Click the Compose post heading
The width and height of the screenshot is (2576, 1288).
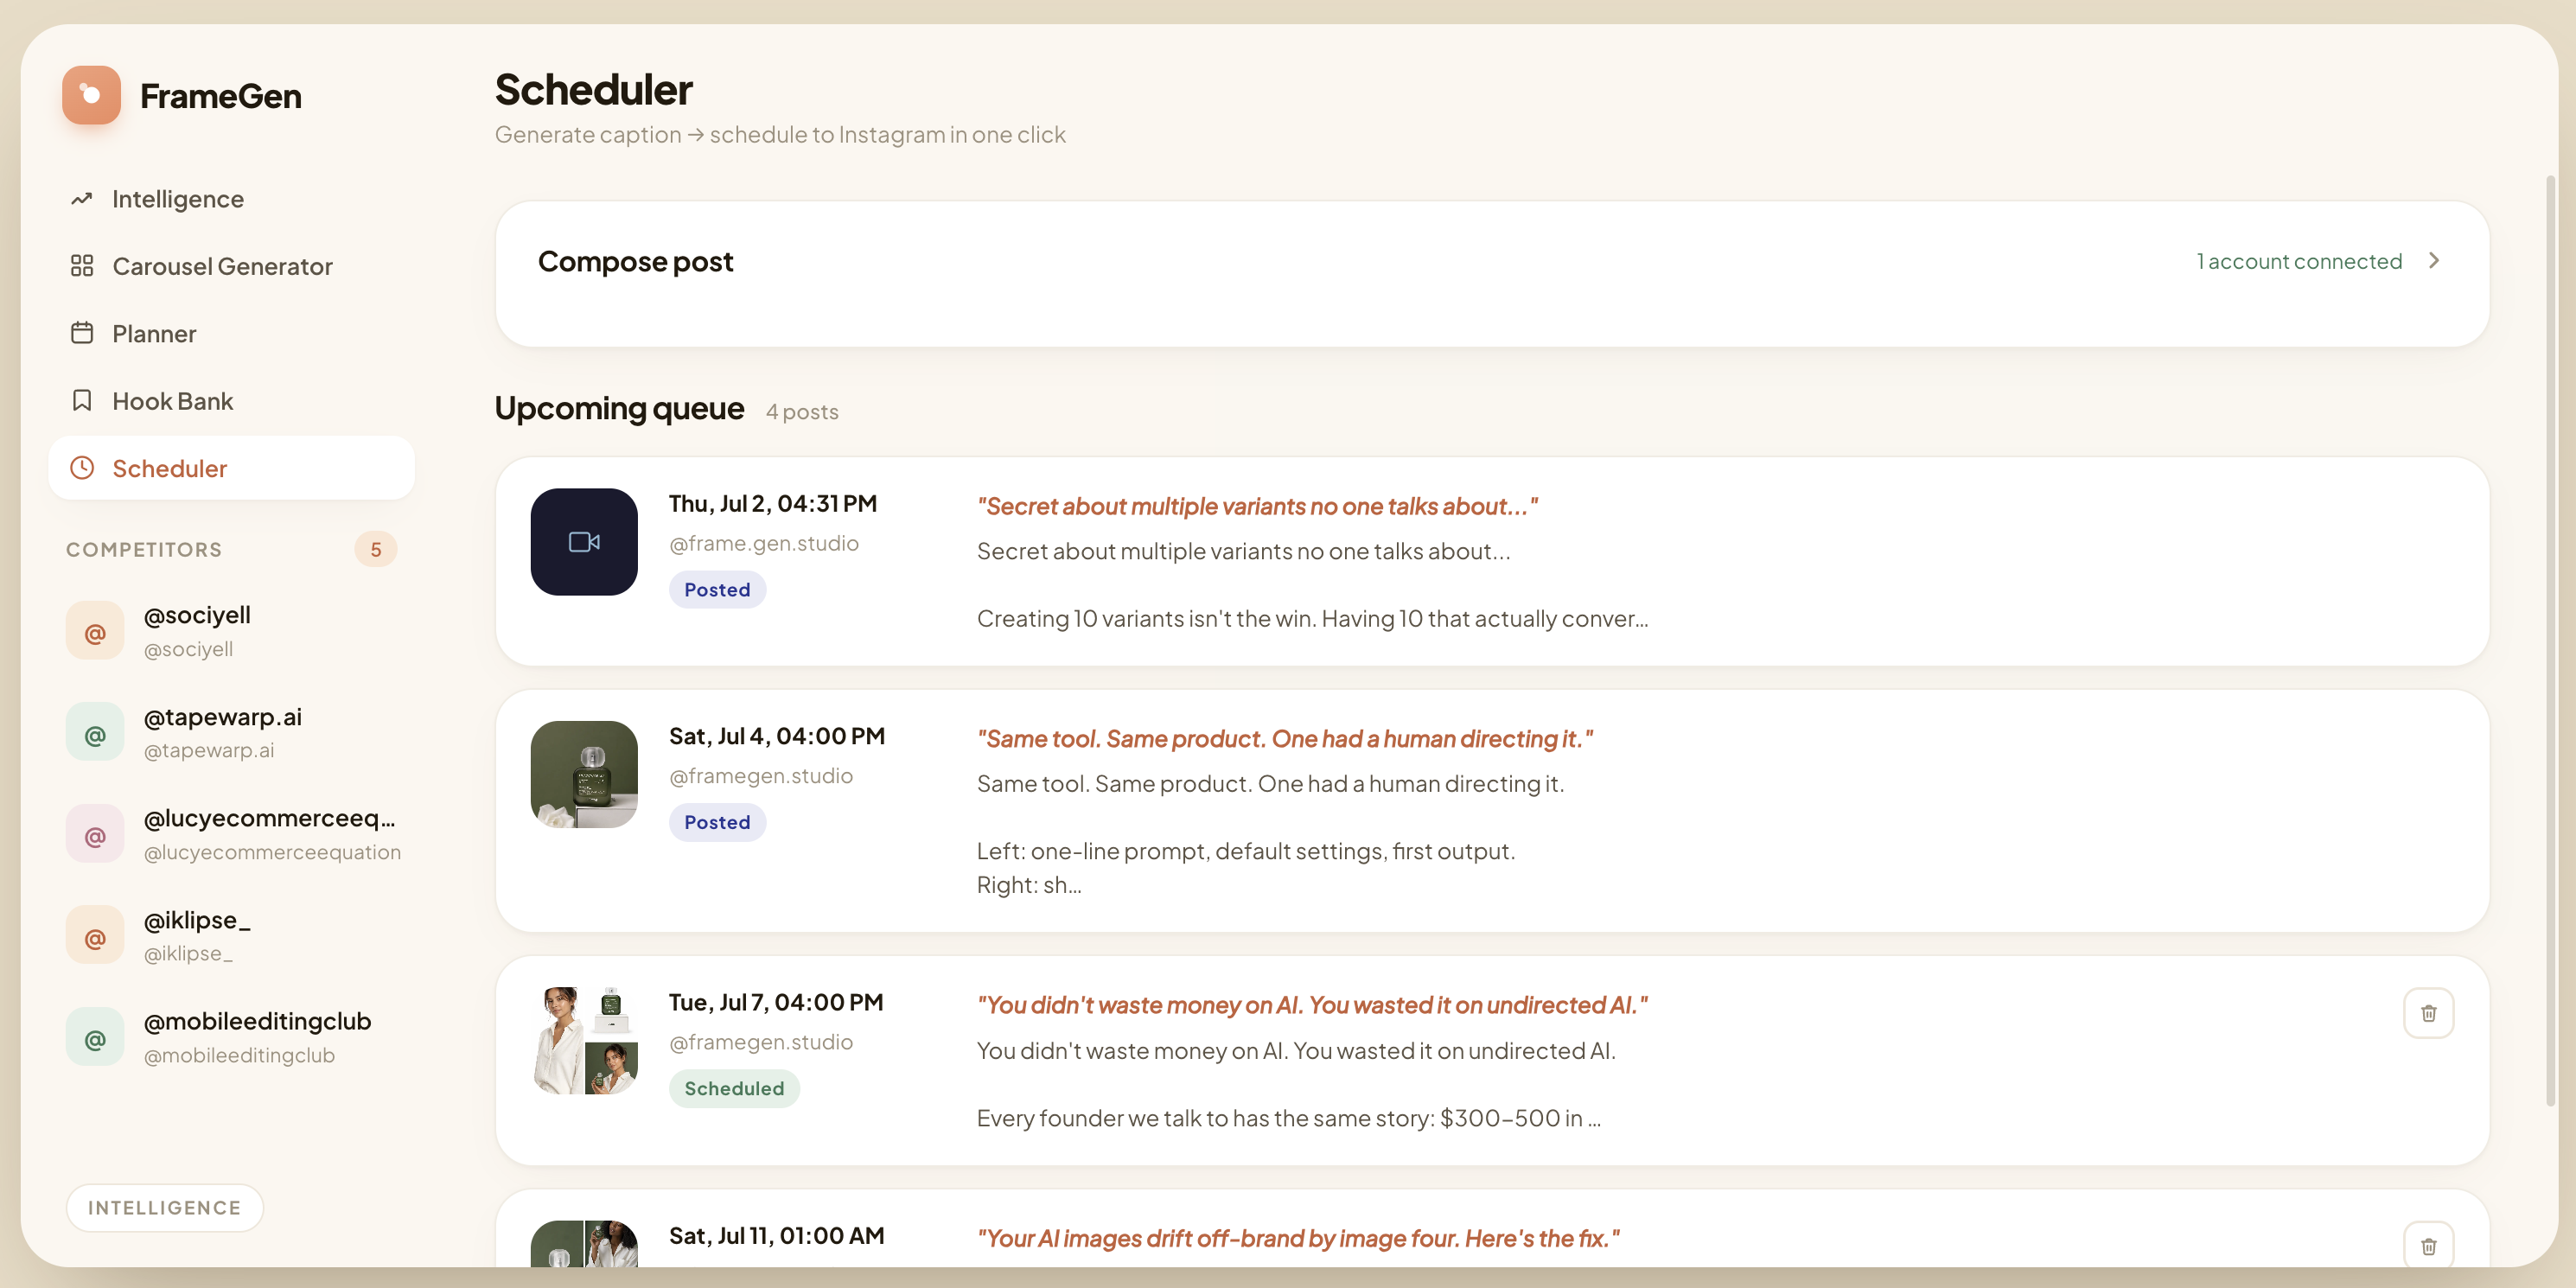click(636, 261)
